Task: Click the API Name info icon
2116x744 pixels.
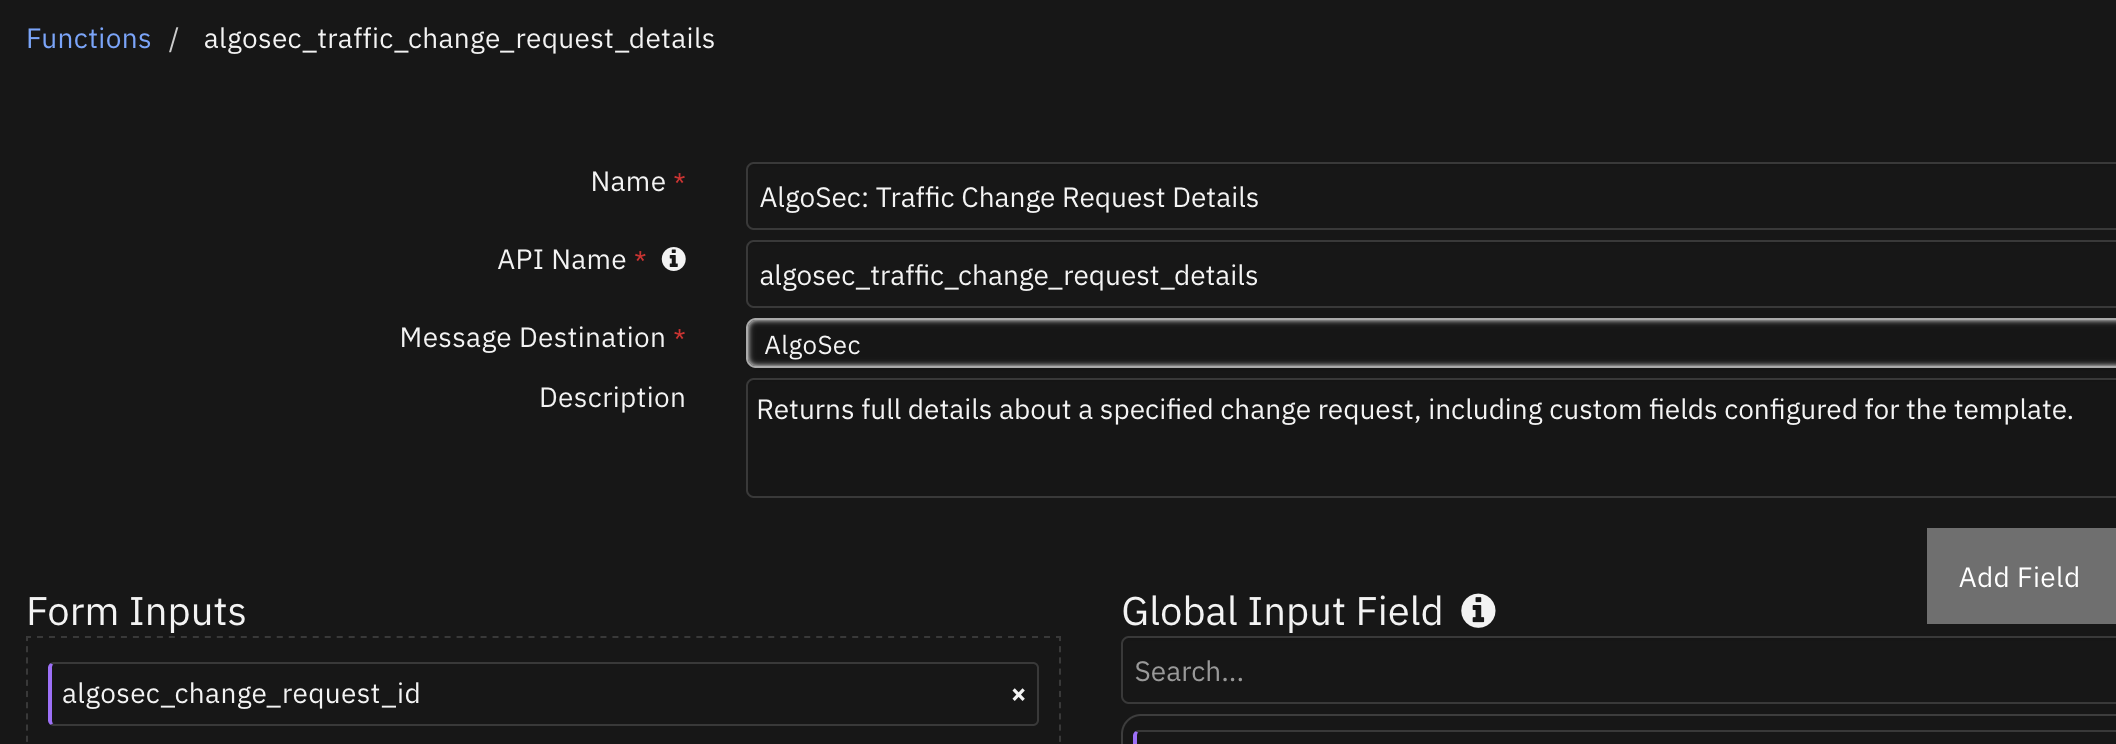Action: pos(674,259)
